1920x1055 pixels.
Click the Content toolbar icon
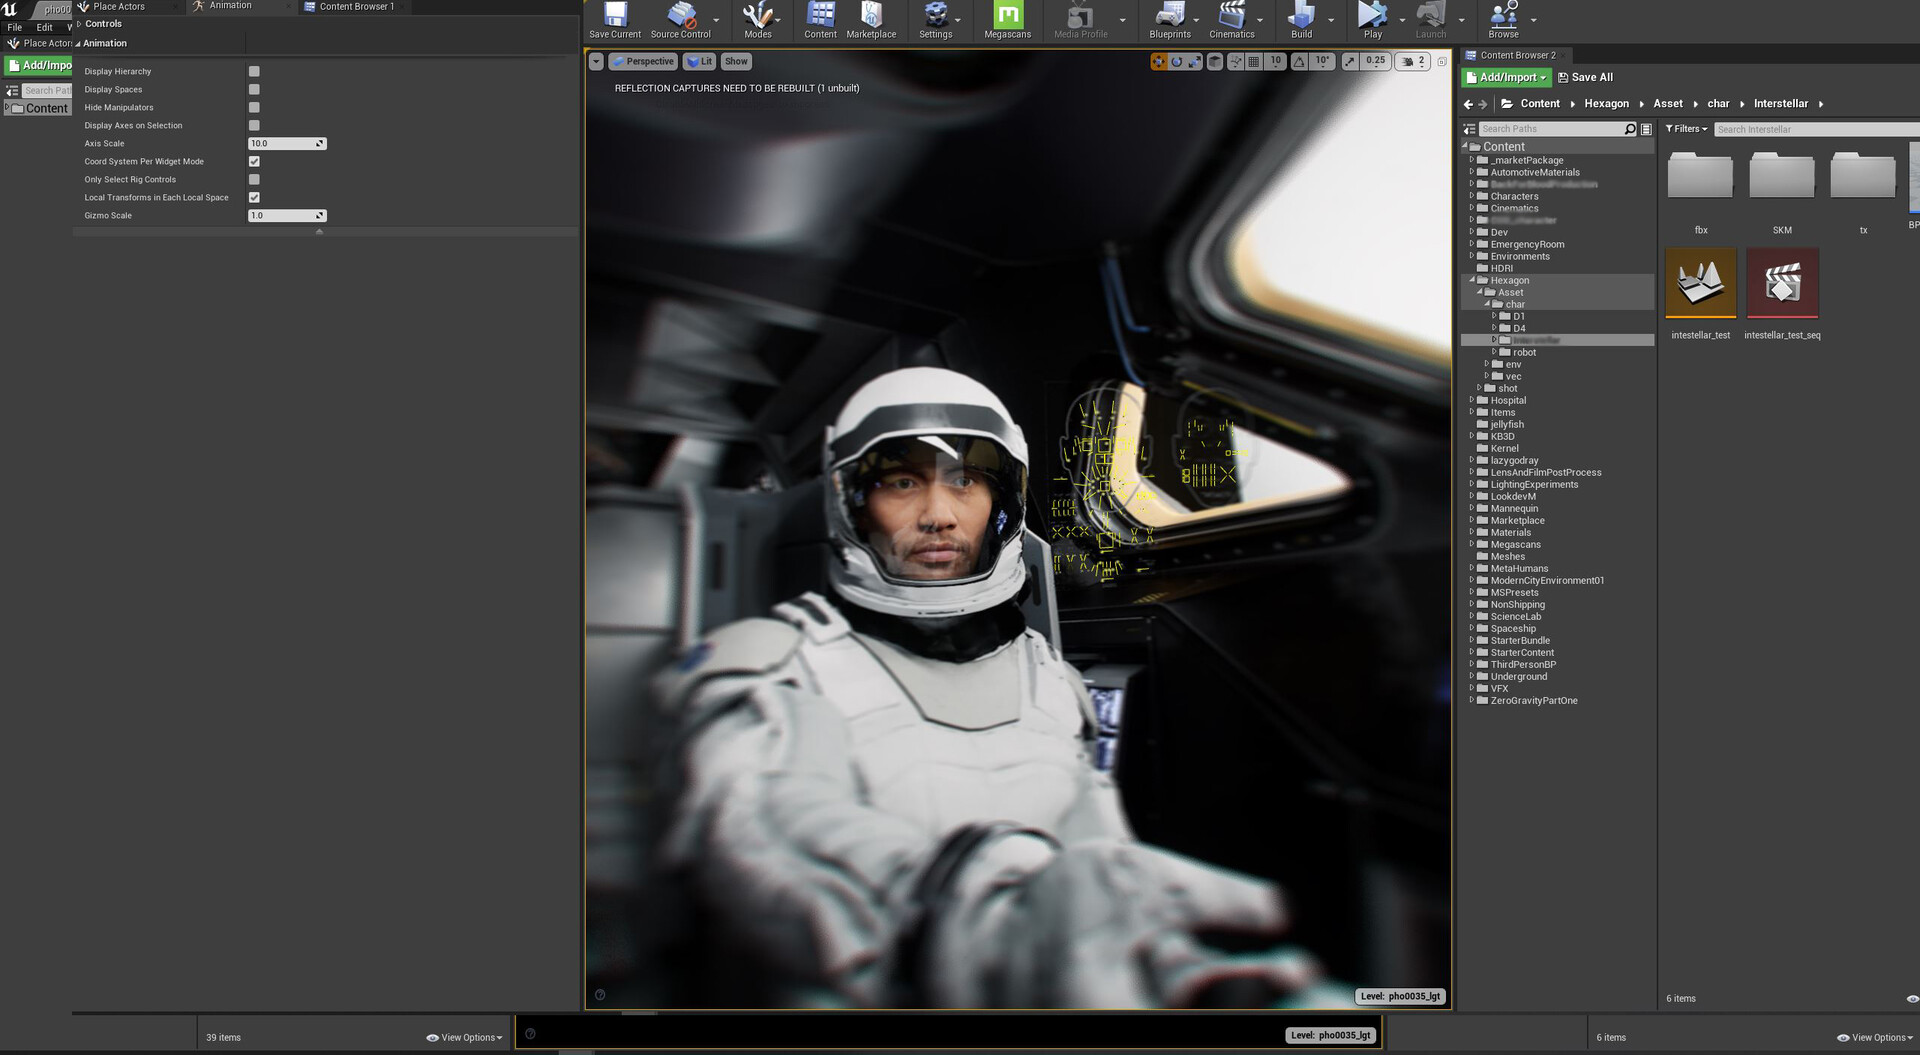click(820, 20)
